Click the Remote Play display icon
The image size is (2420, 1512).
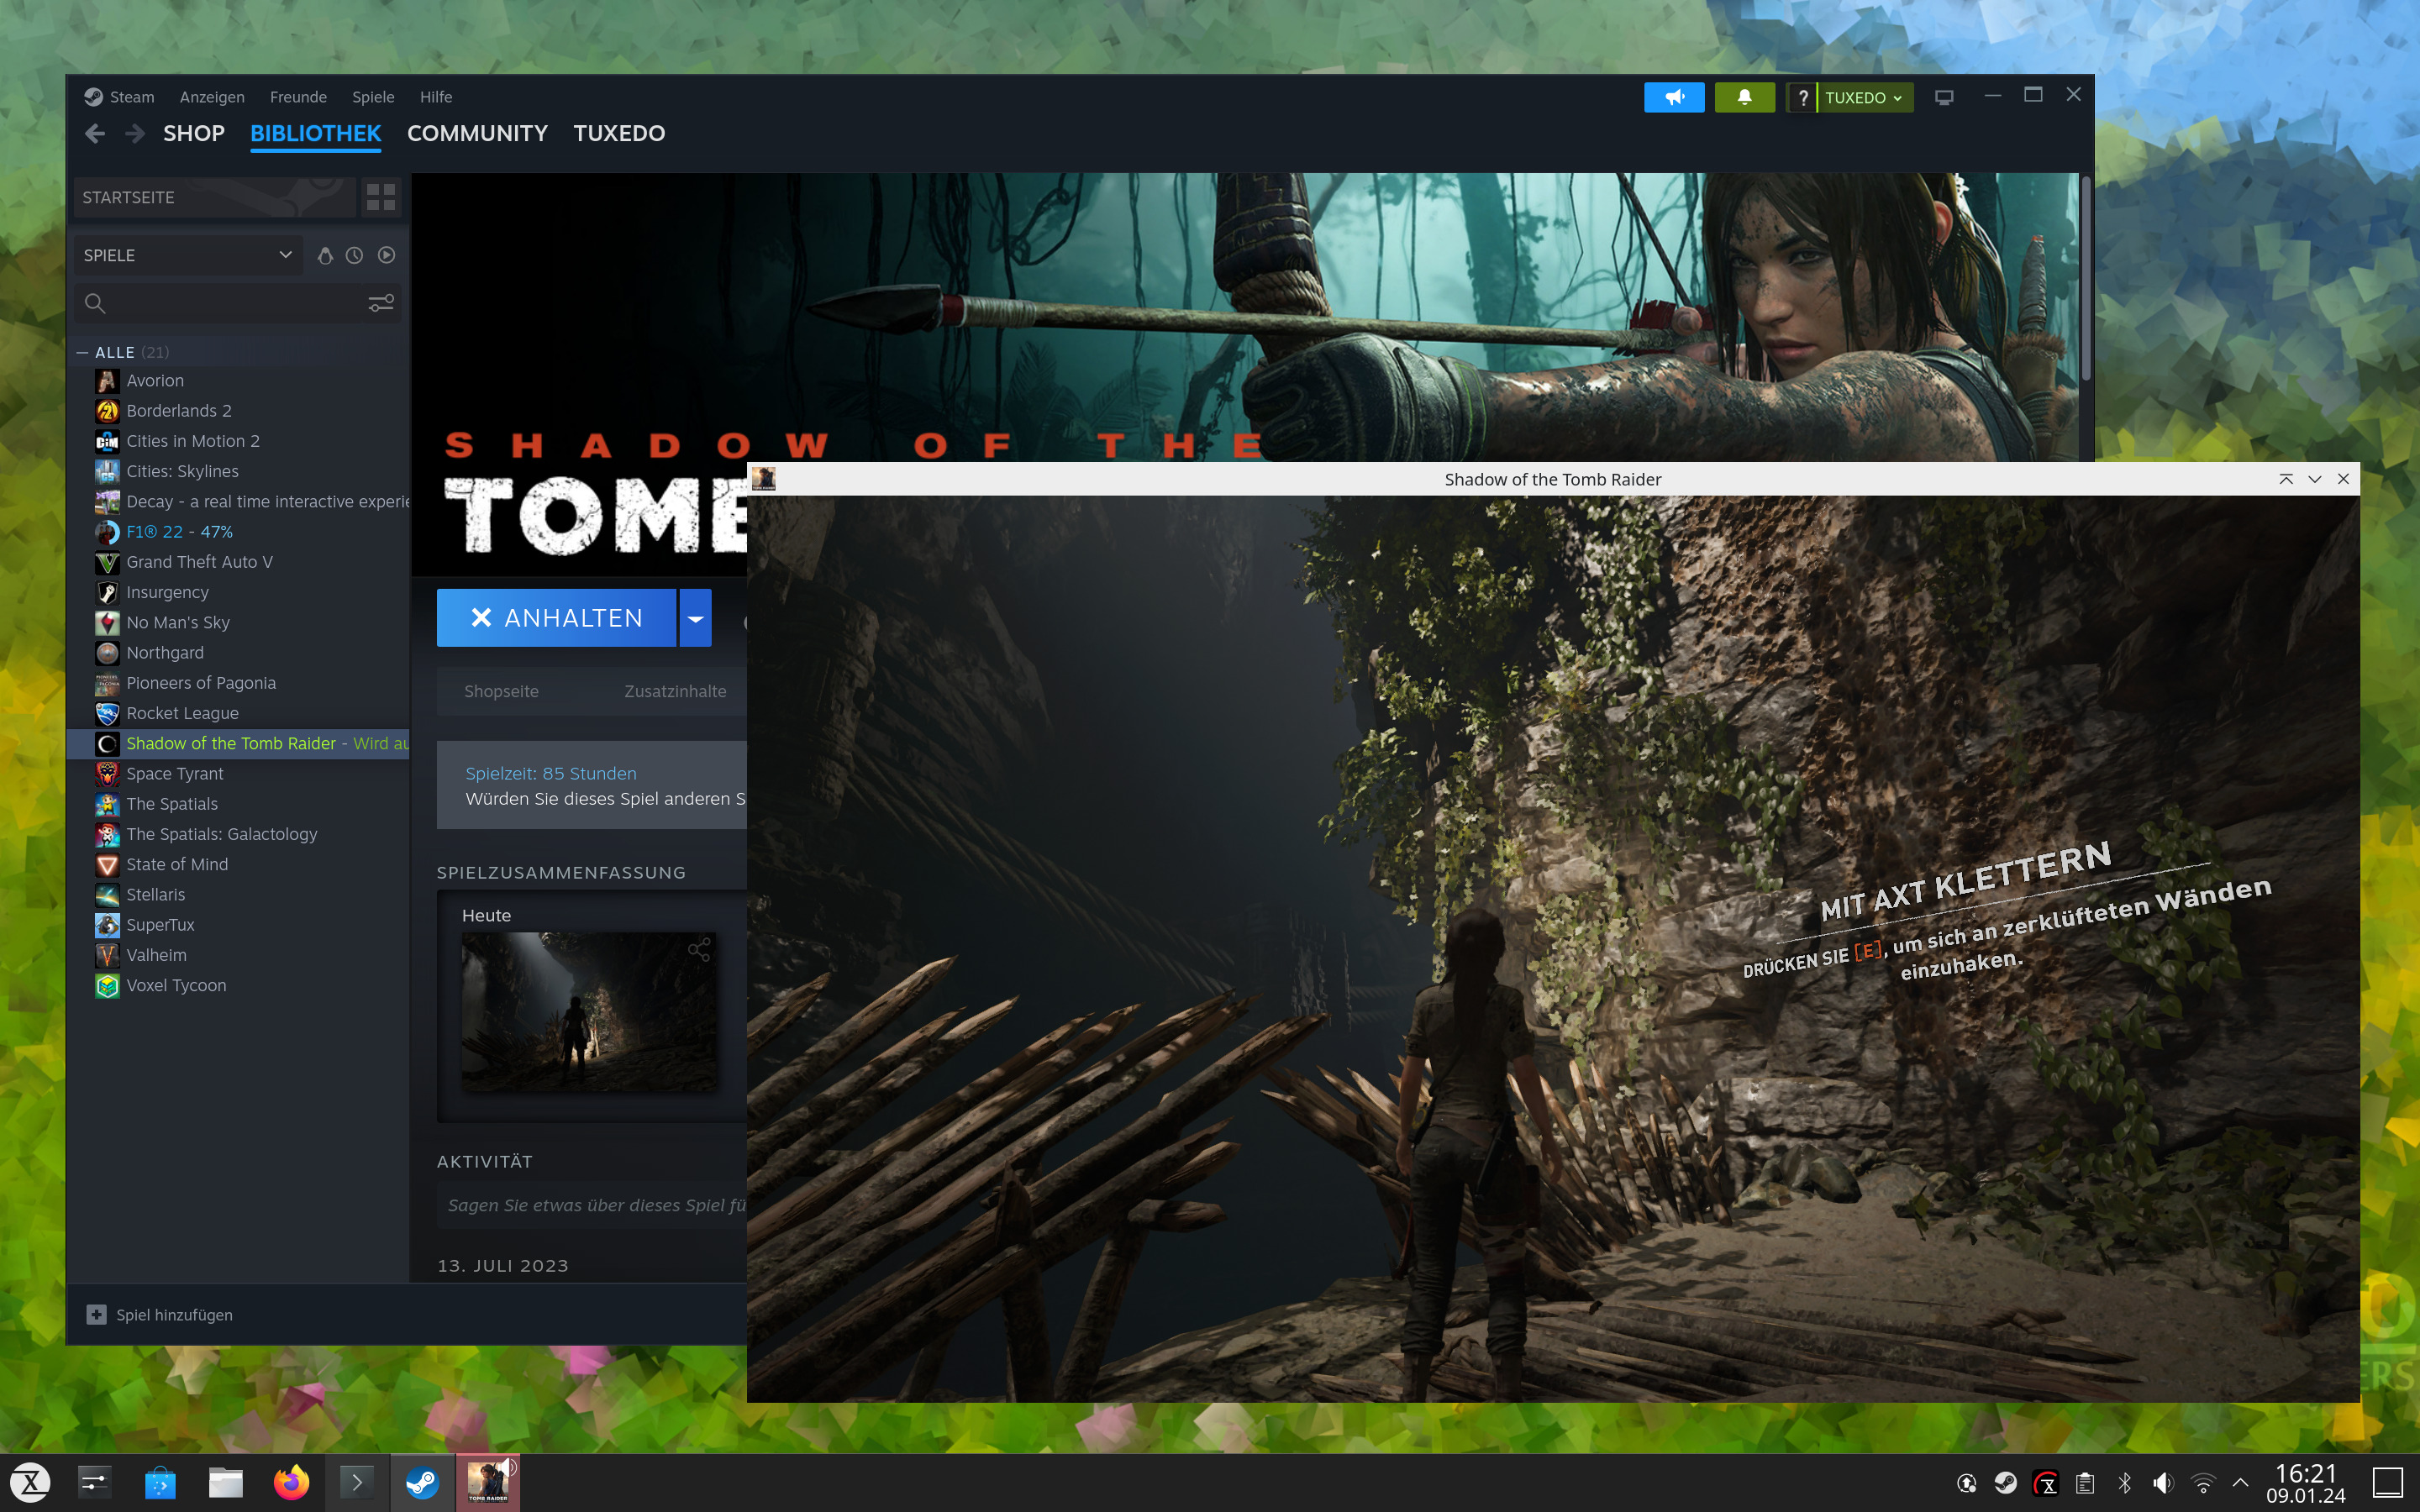pyautogui.click(x=1945, y=97)
